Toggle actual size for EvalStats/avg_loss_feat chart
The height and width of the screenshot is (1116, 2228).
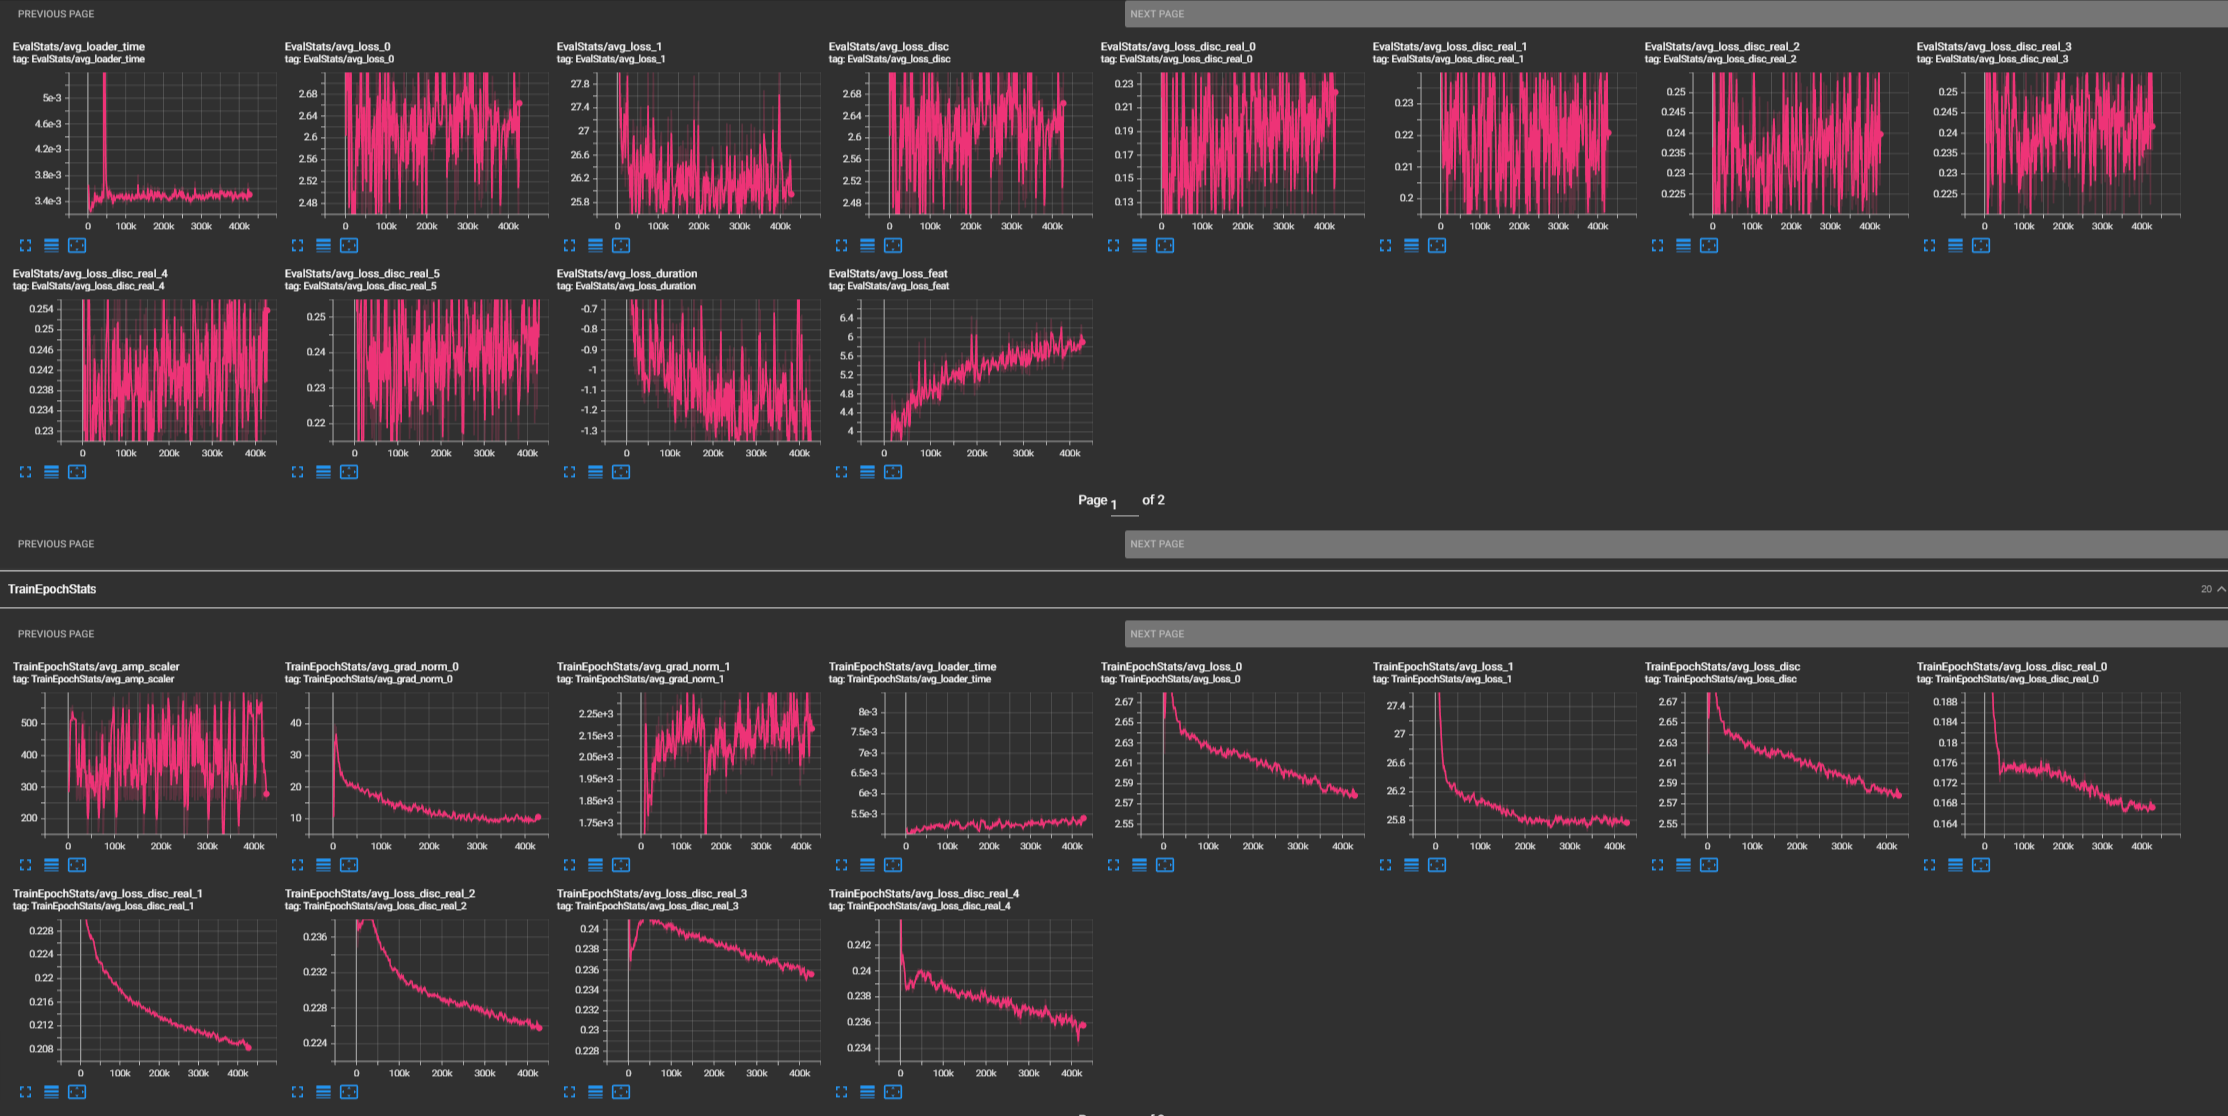click(841, 472)
